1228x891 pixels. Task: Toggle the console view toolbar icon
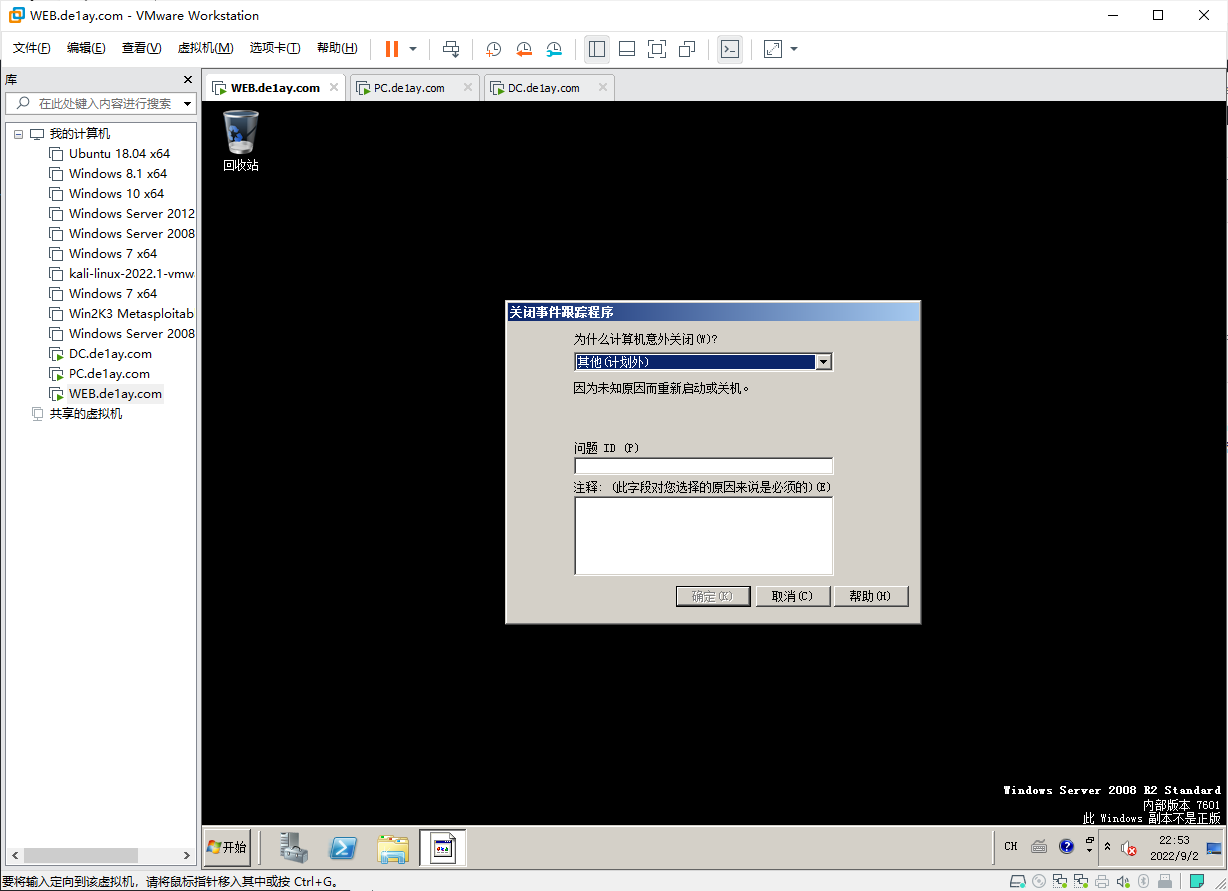(730, 49)
